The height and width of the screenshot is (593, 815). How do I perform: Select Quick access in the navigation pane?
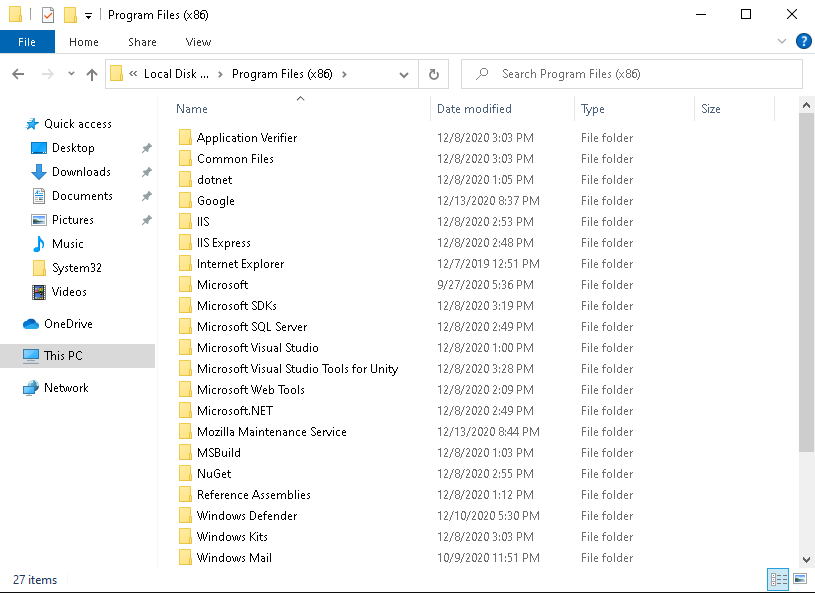(x=77, y=124)
